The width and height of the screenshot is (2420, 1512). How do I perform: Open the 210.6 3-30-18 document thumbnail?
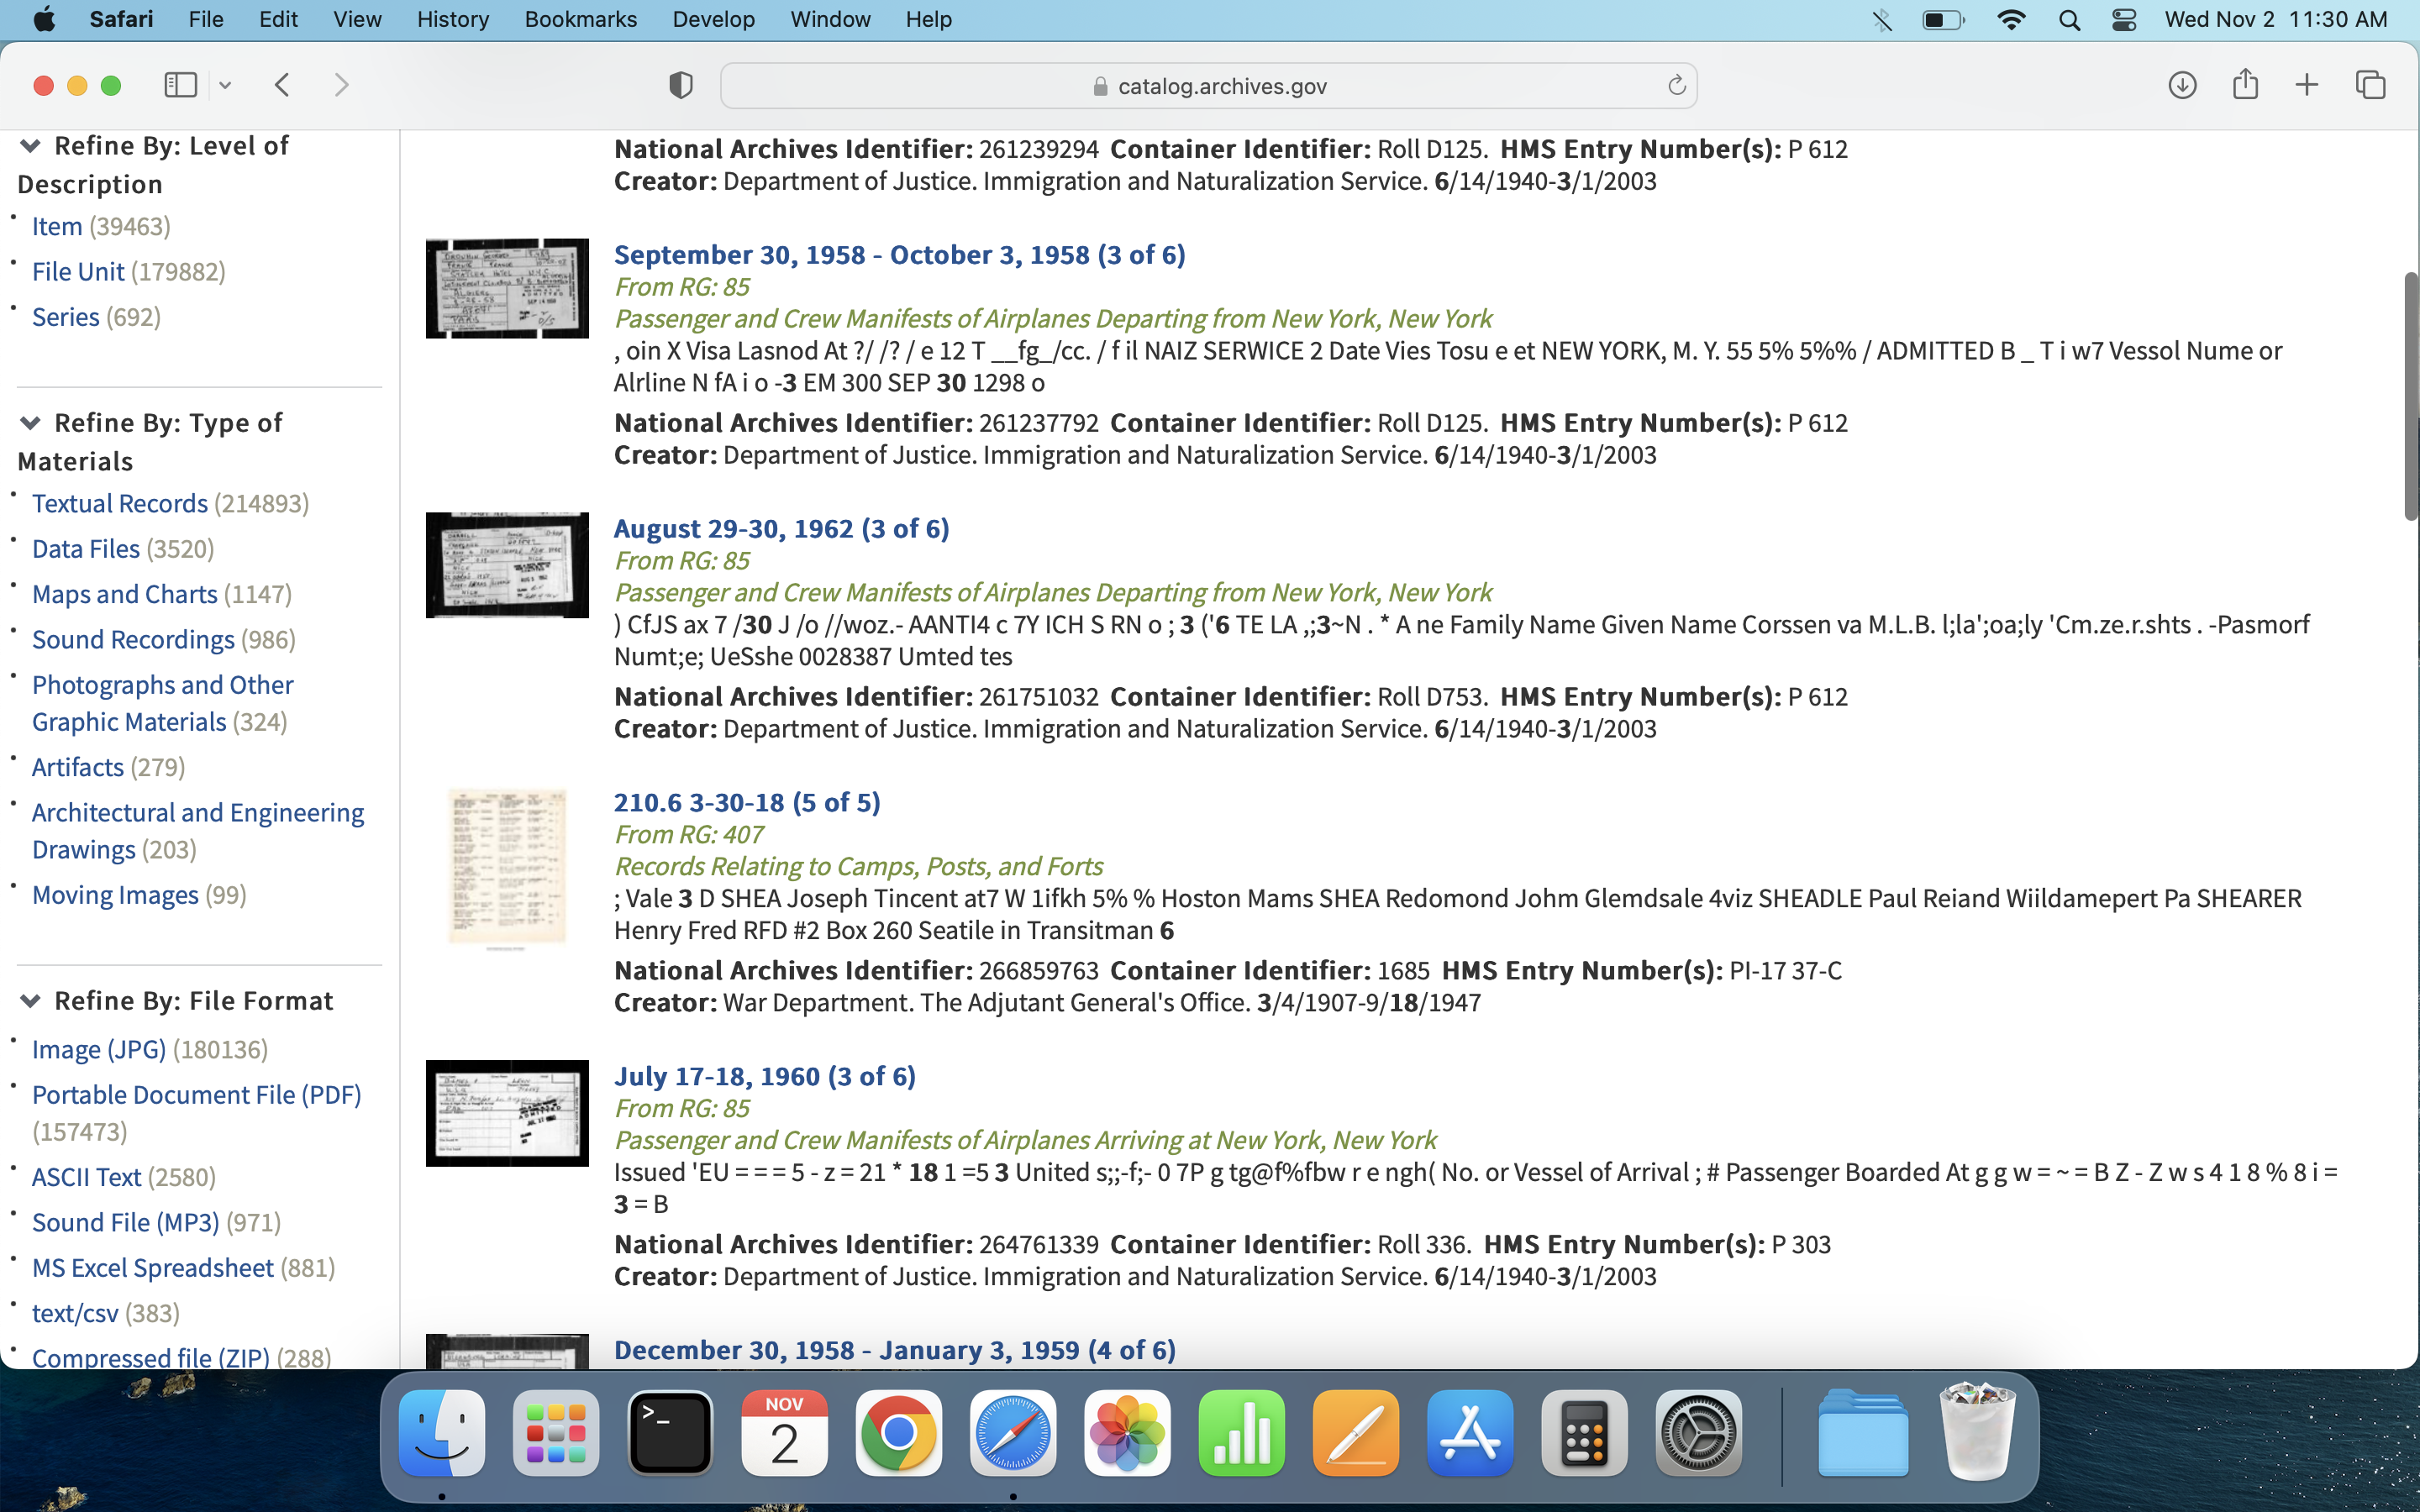507,867
